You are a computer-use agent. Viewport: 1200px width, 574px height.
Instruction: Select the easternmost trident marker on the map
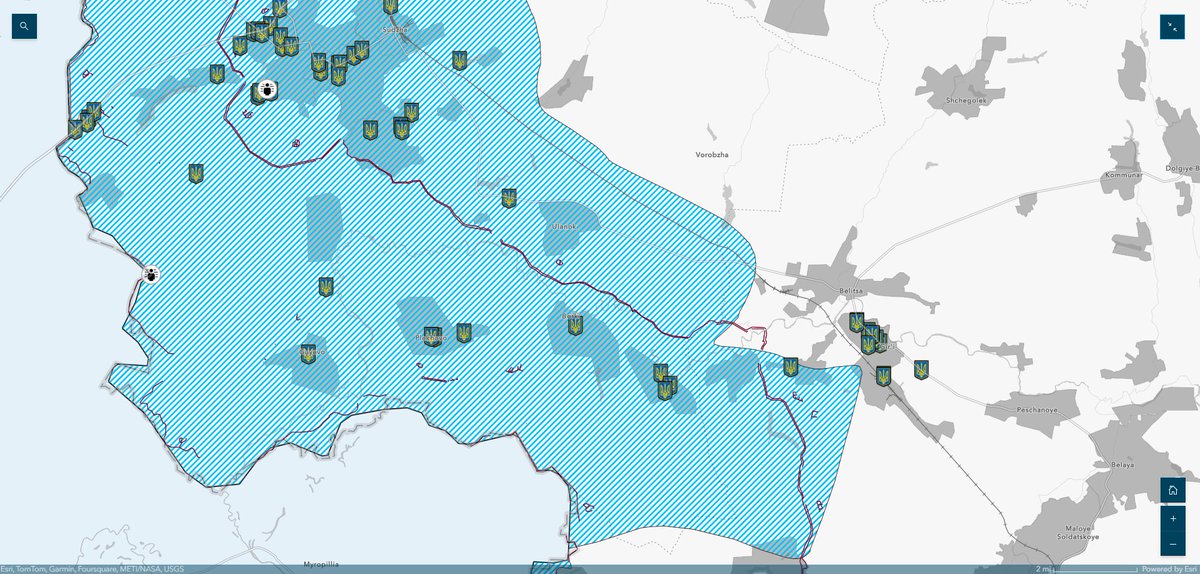coord(921,370)
